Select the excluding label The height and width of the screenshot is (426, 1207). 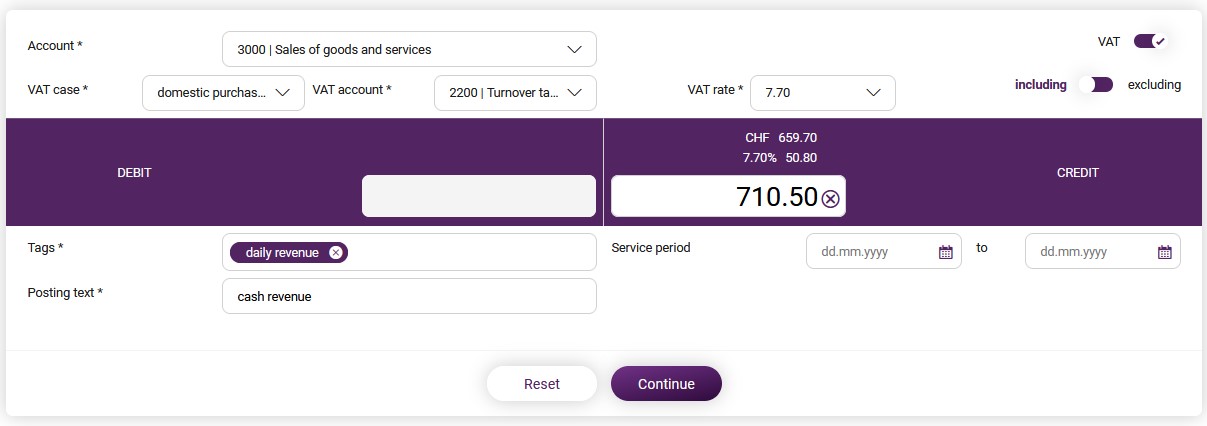pyautogui.click(x=1154, y=85)
